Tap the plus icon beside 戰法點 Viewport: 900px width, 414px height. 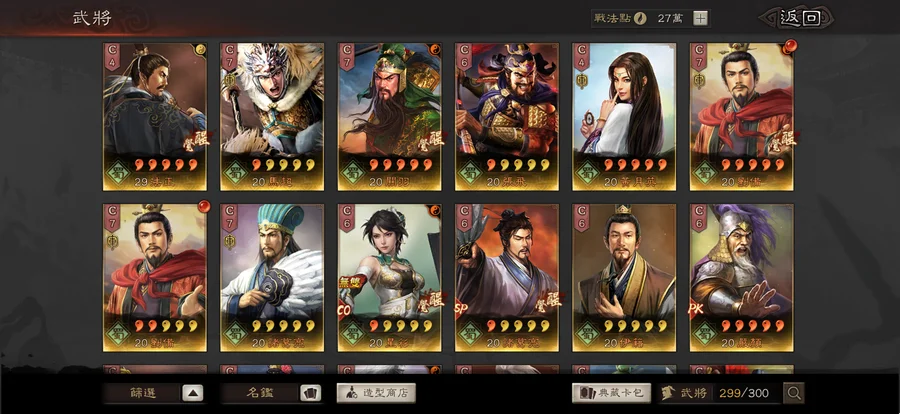(x=700, y=18)
